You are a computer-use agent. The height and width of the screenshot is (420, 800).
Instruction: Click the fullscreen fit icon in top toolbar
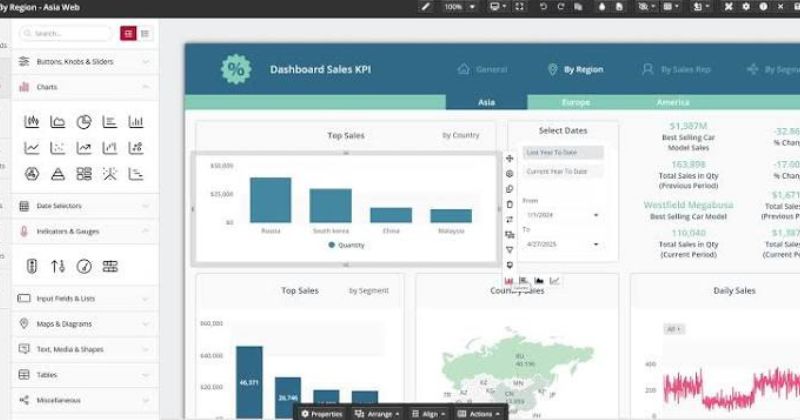[x=519, y=7]
